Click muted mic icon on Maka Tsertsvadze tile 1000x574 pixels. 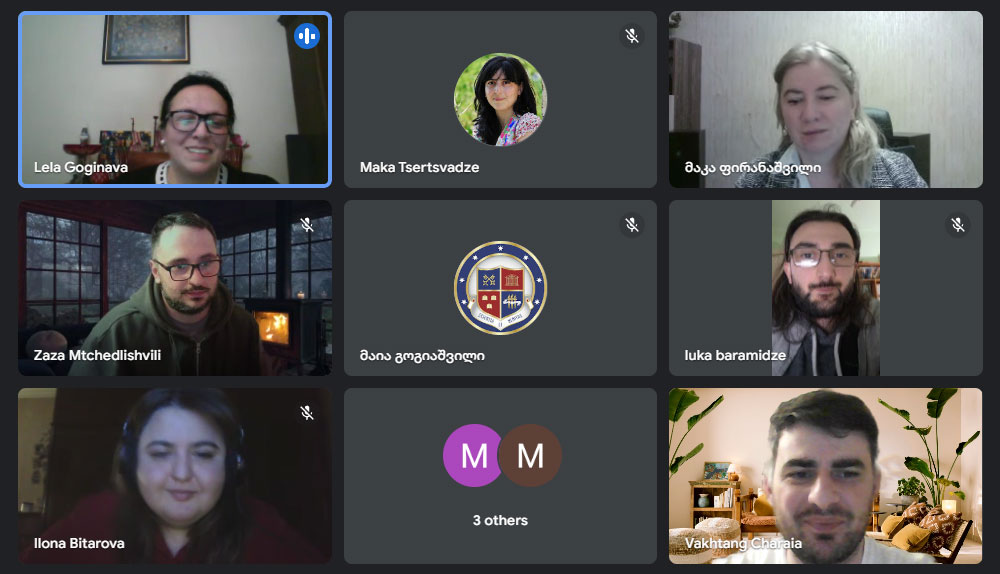pos(631,36)
